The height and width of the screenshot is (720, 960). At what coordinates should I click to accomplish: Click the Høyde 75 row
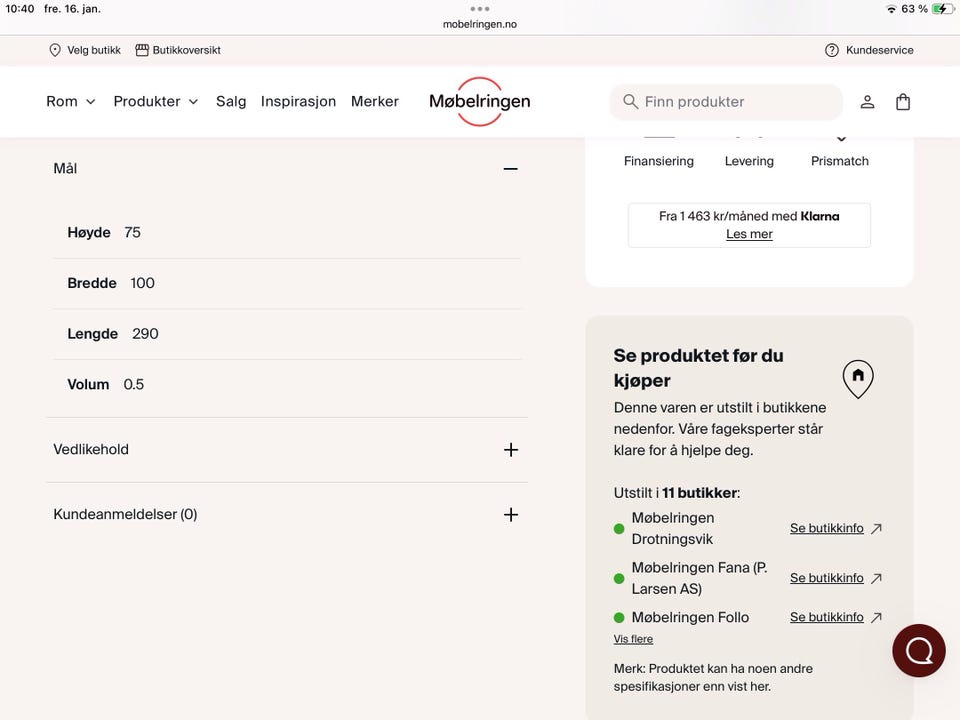click(x=287, y=233)
